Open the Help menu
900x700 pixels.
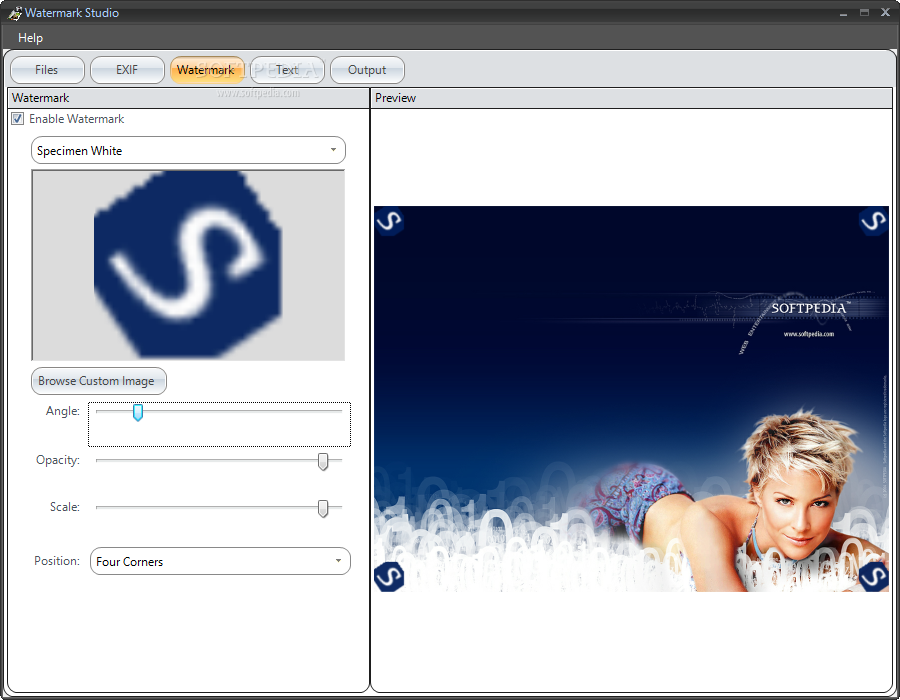(30, 38)
